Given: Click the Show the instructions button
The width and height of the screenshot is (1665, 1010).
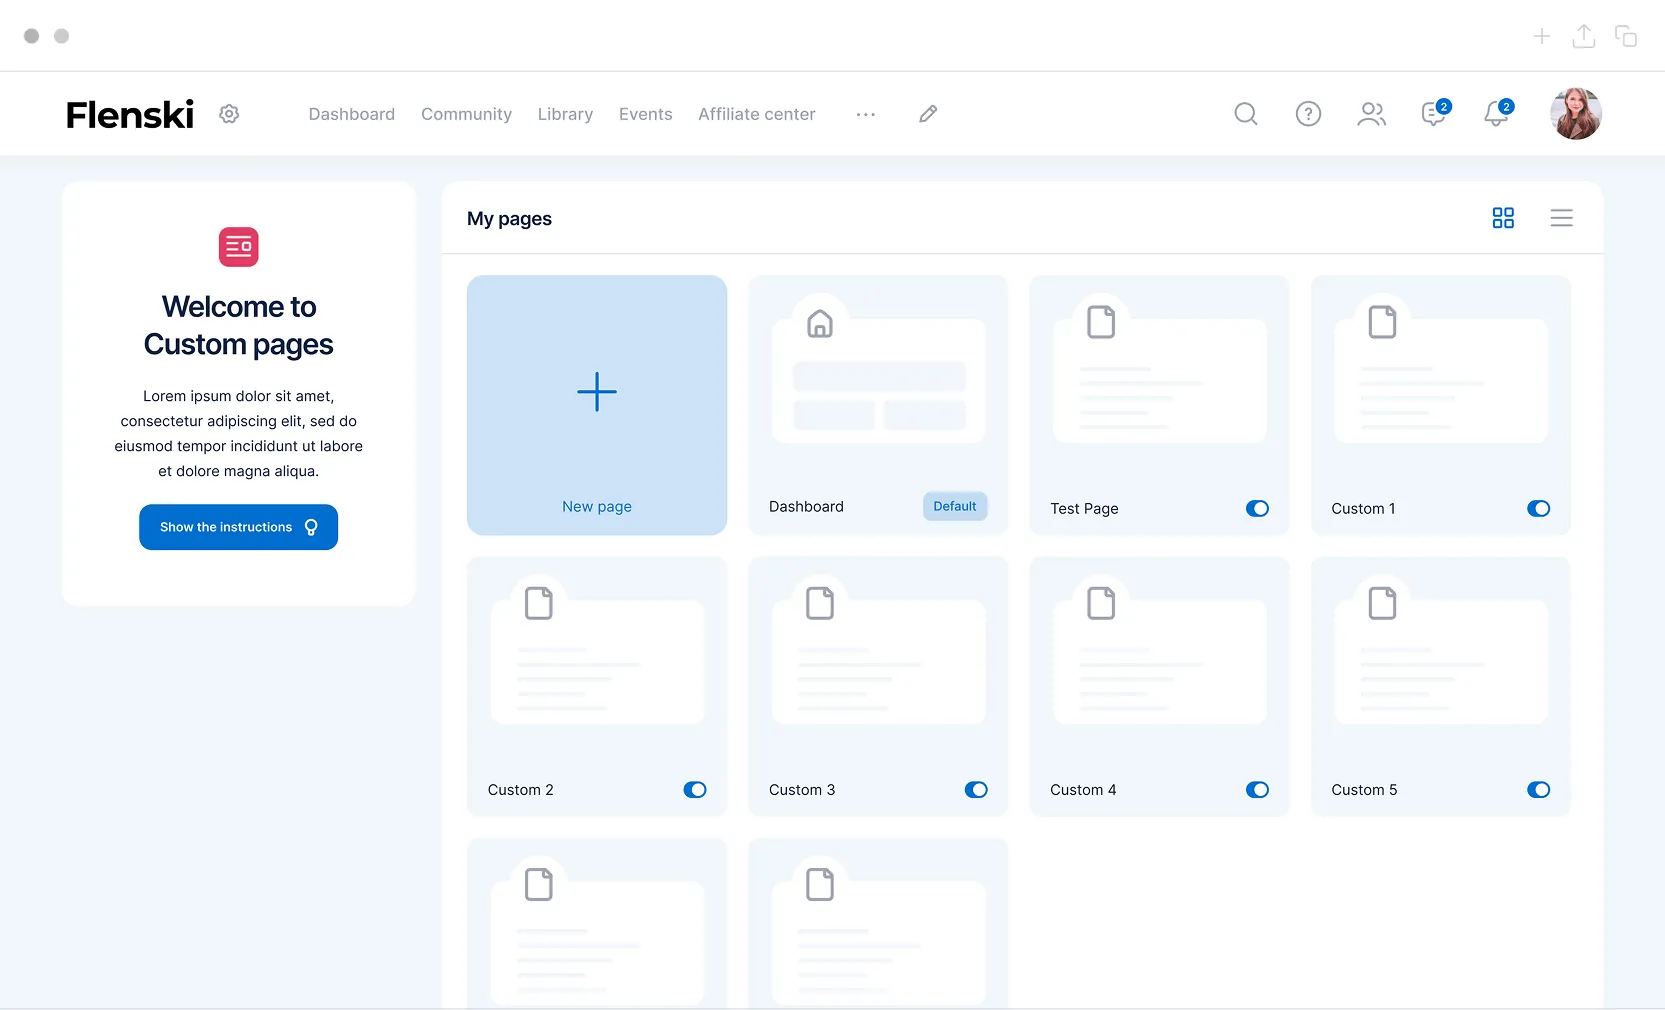Looking at the screenshot, I should (238, 527).
